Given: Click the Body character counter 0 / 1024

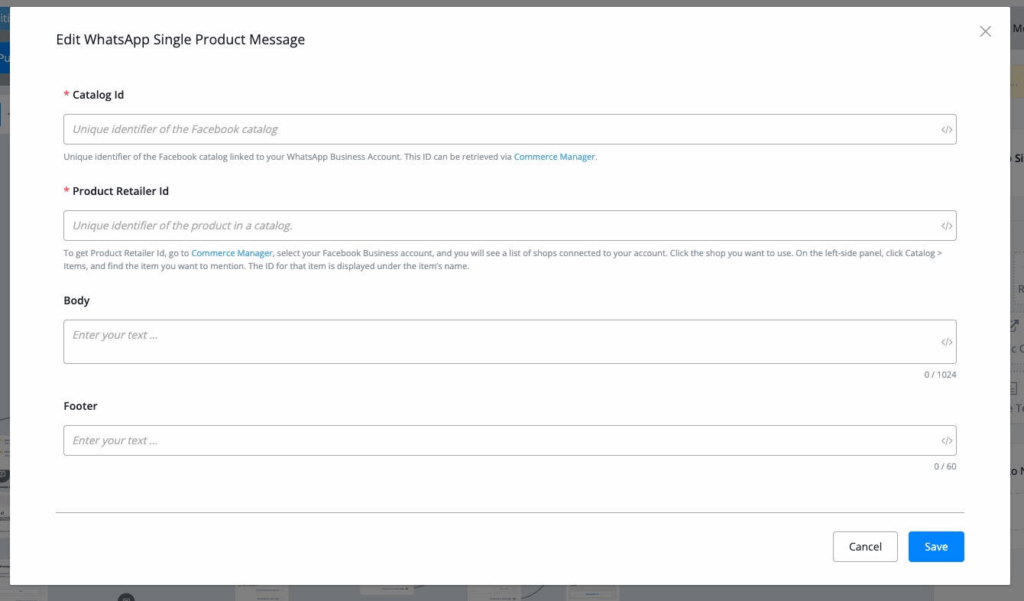Looking at the screenshot, I should (x=940, y=375).
